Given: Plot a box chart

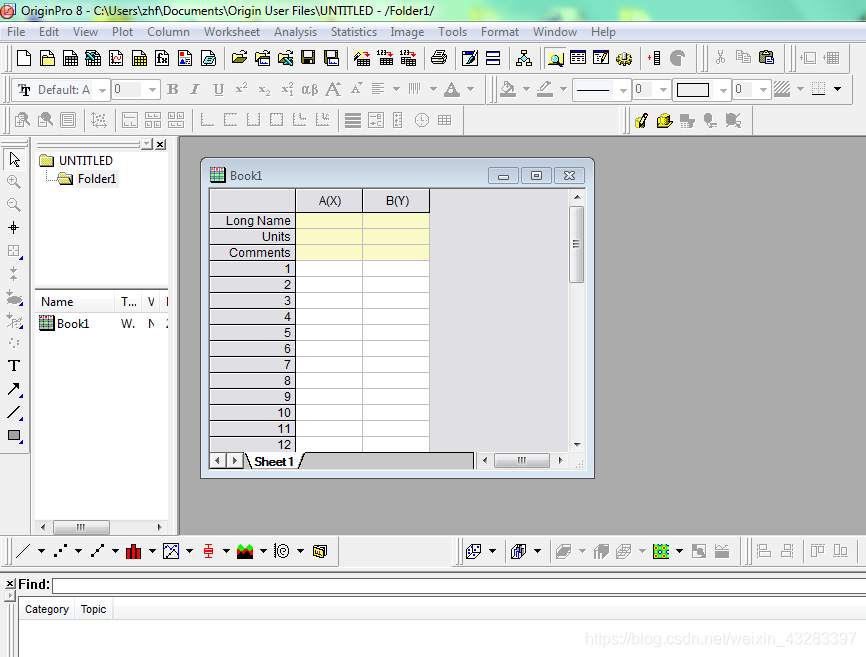Looking at the screenshot, I should 208,551.
